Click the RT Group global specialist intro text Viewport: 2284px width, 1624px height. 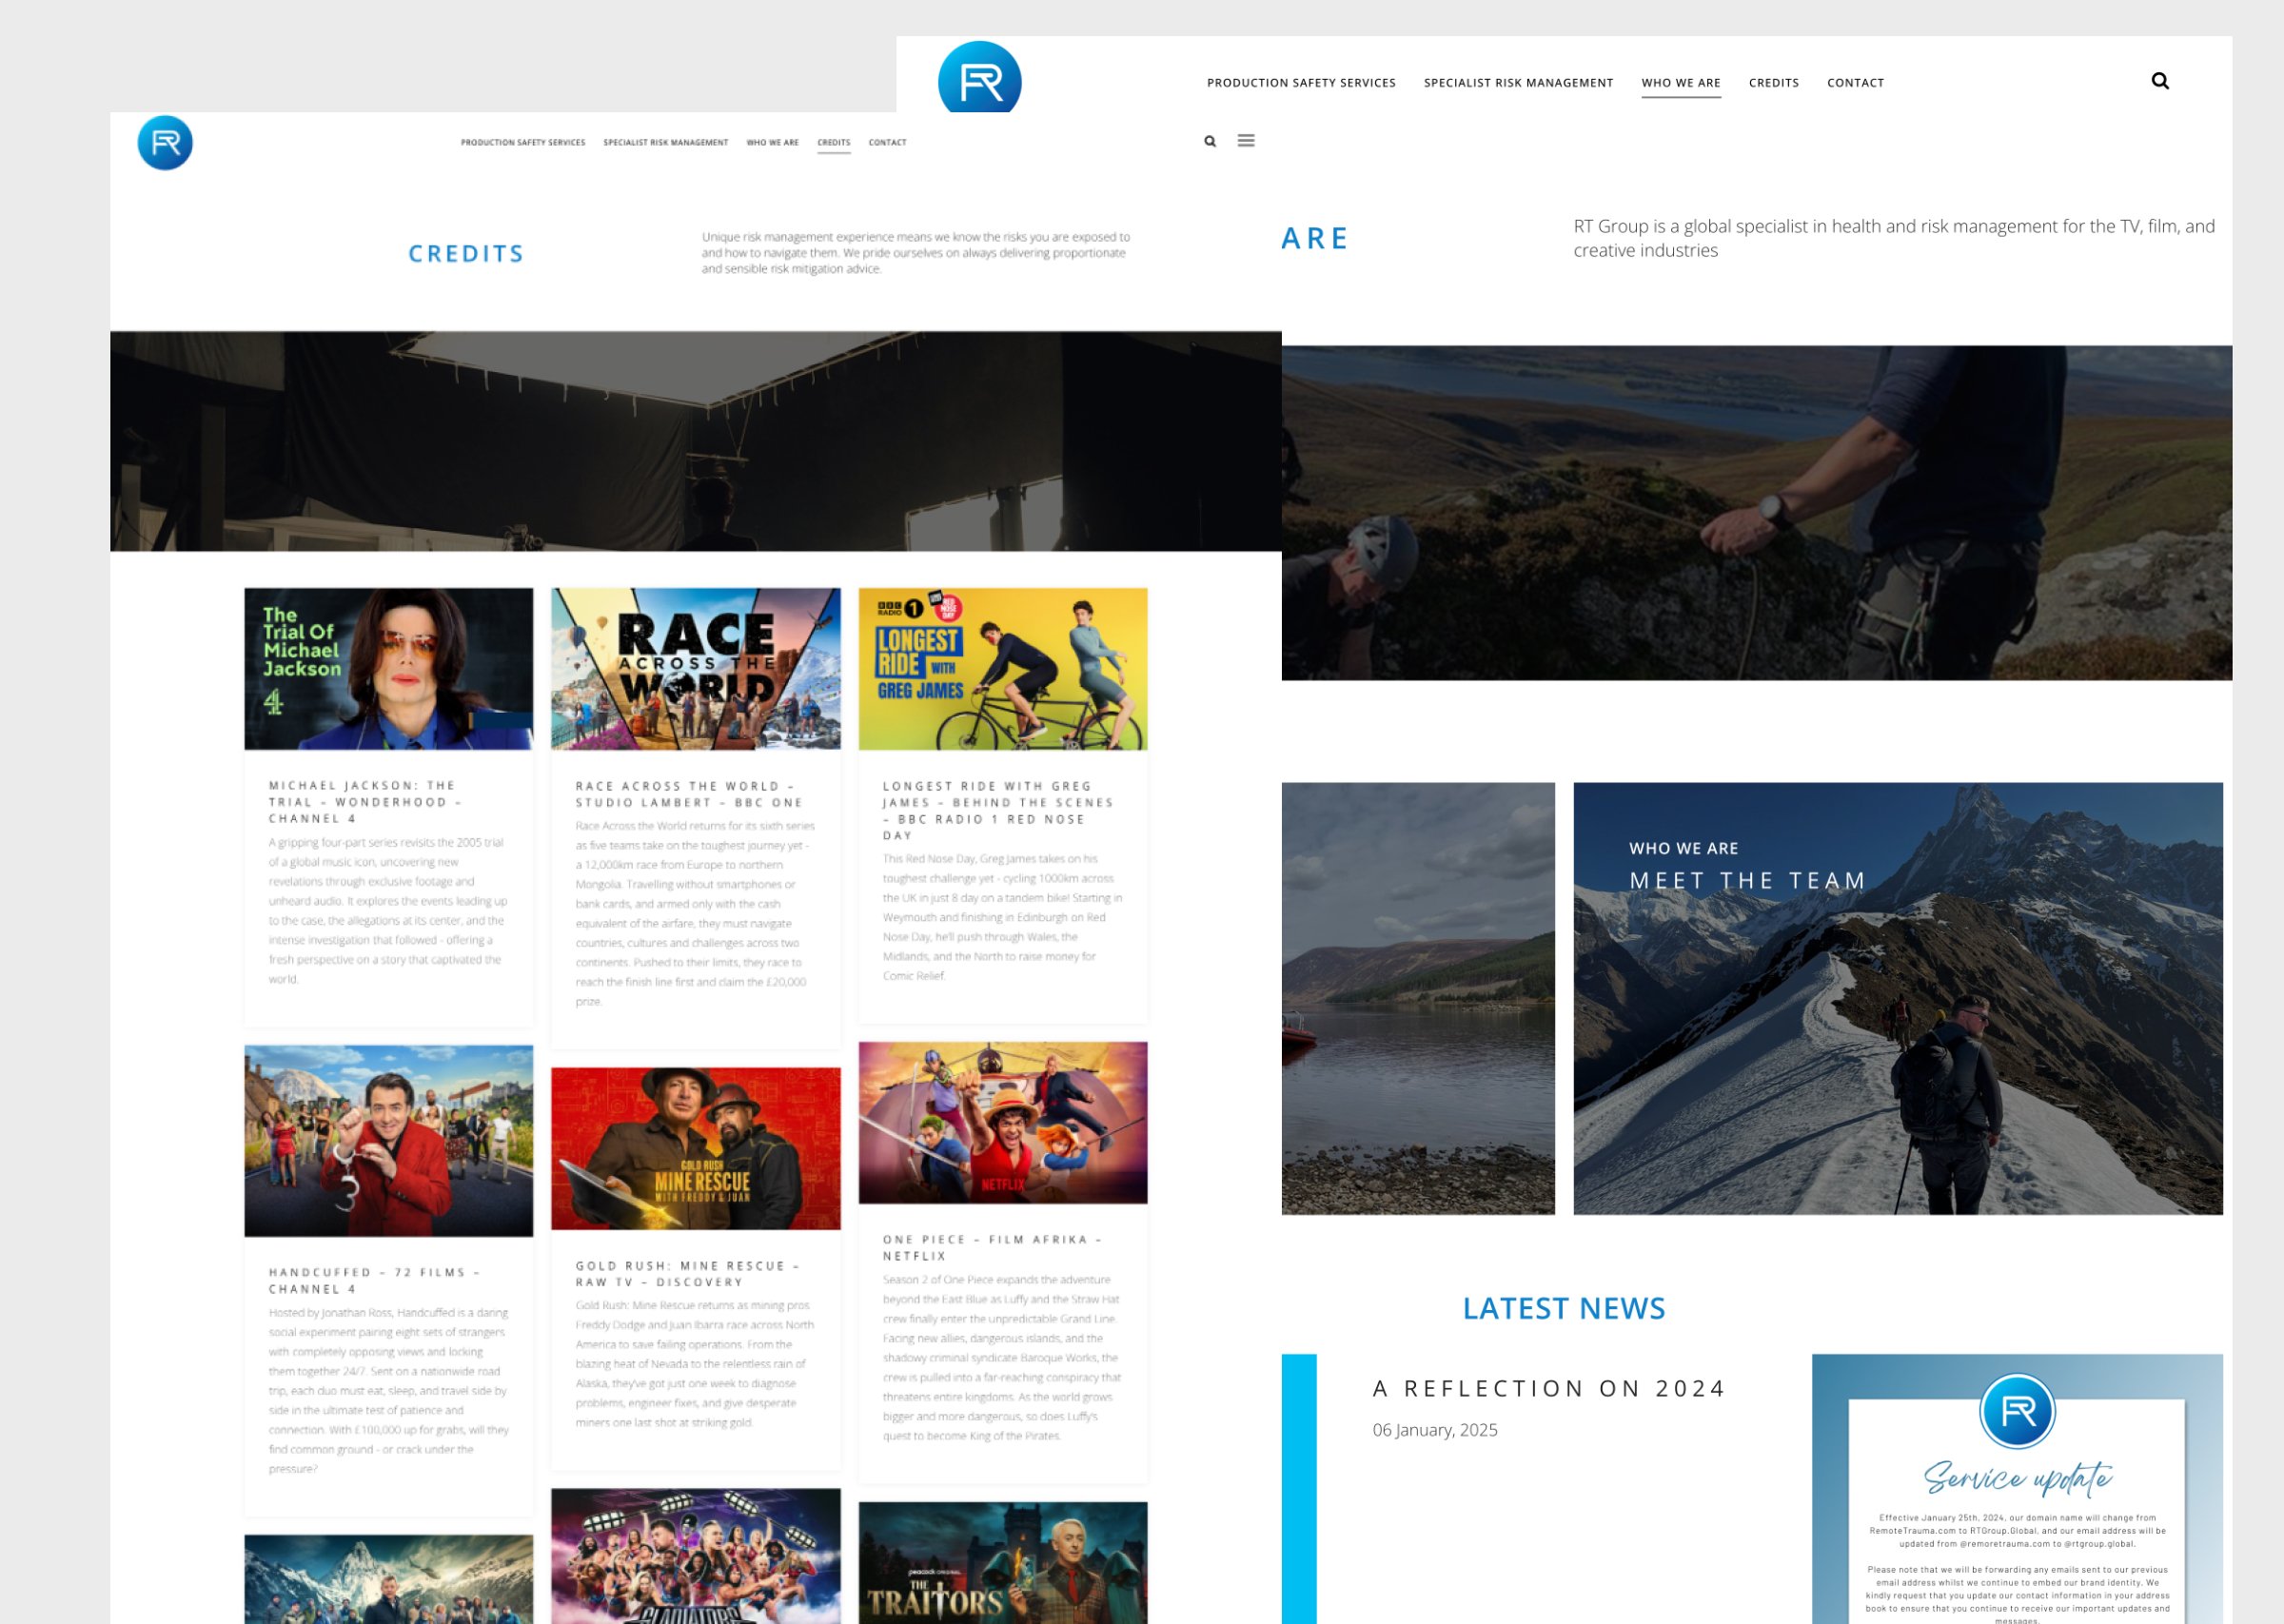coord(1894,238)
